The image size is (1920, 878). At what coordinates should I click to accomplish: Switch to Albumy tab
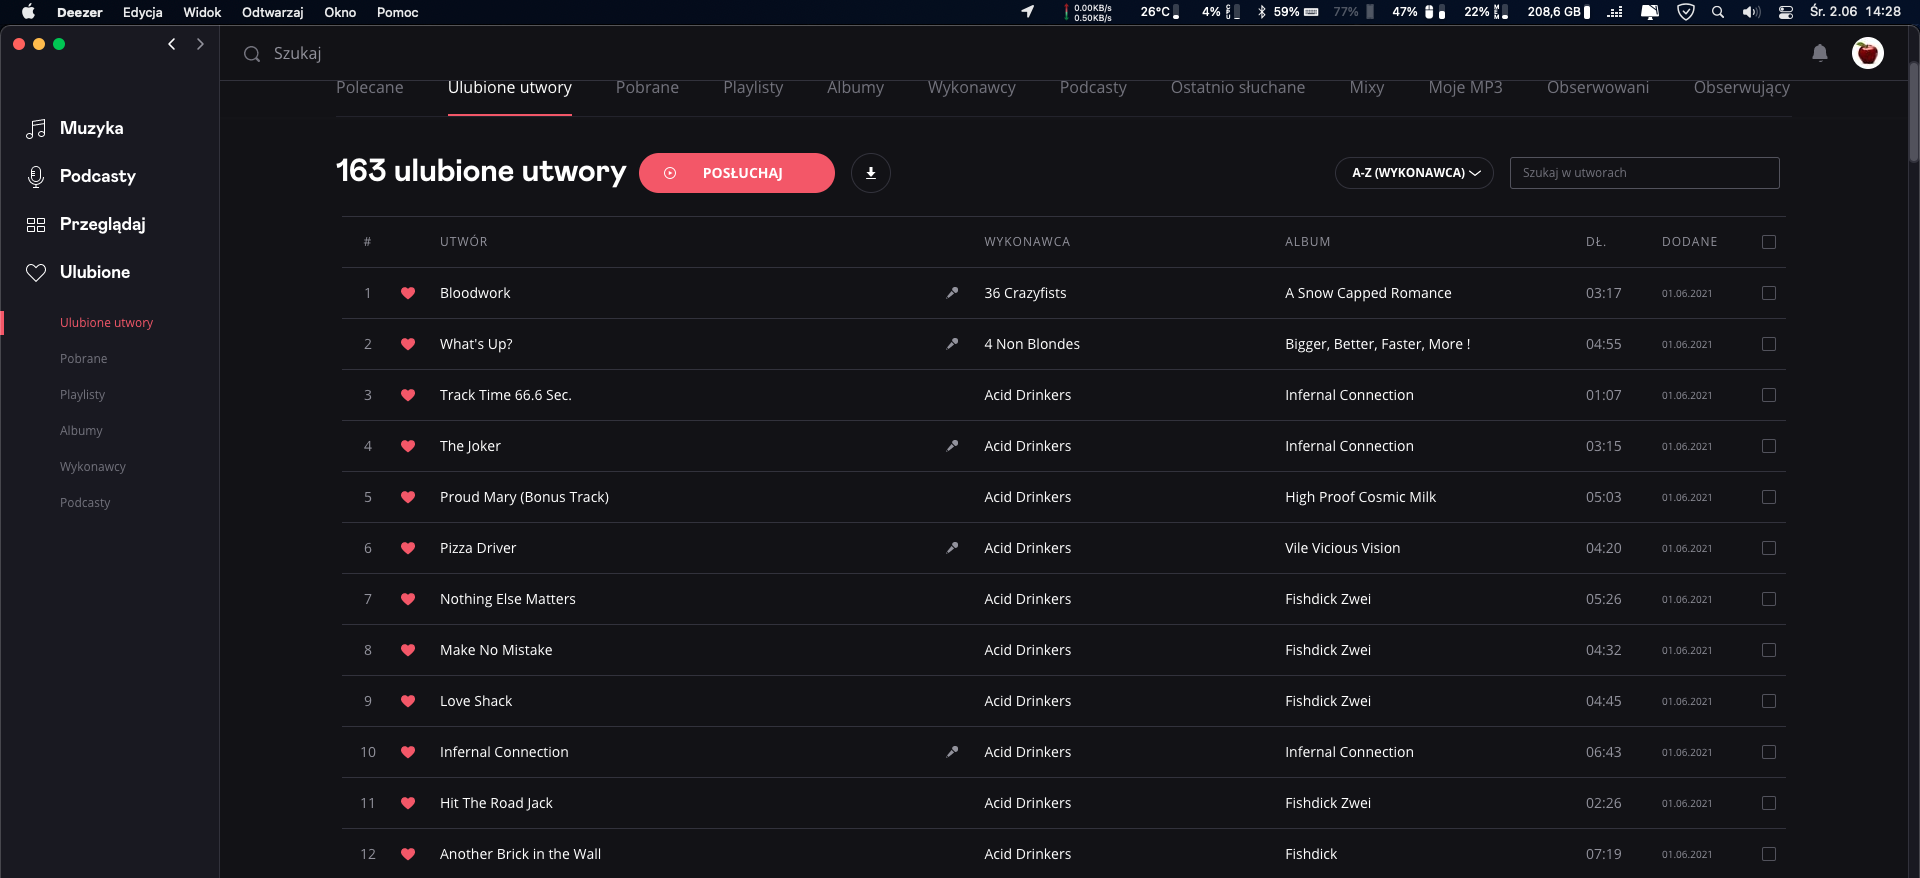tap(855, 88)
